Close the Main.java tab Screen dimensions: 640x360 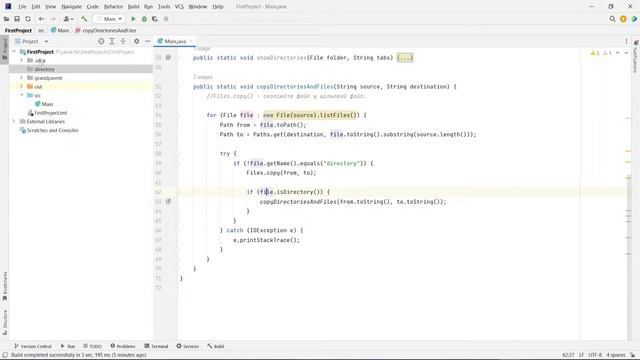click(191, 41)
